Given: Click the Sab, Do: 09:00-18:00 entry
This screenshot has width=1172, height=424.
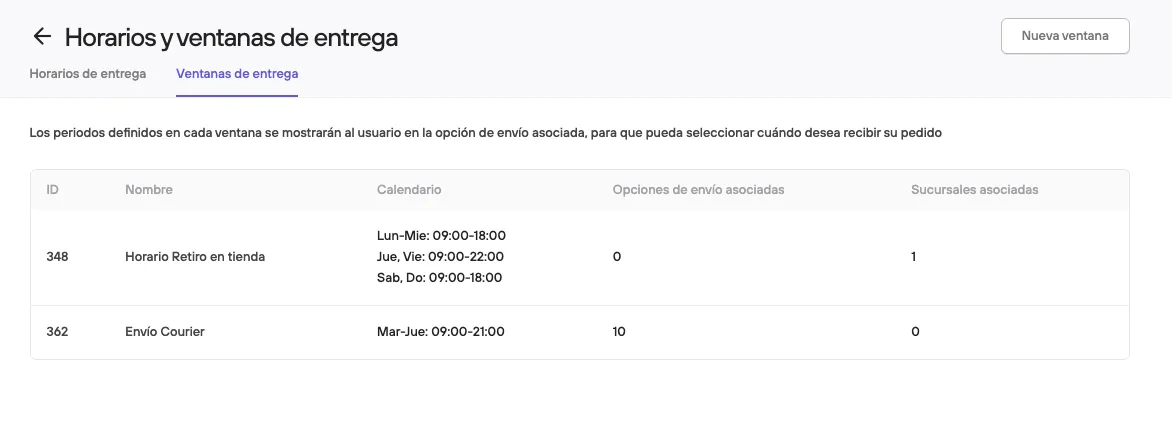Looking at the screenshot, I should [x=440, y=277].
